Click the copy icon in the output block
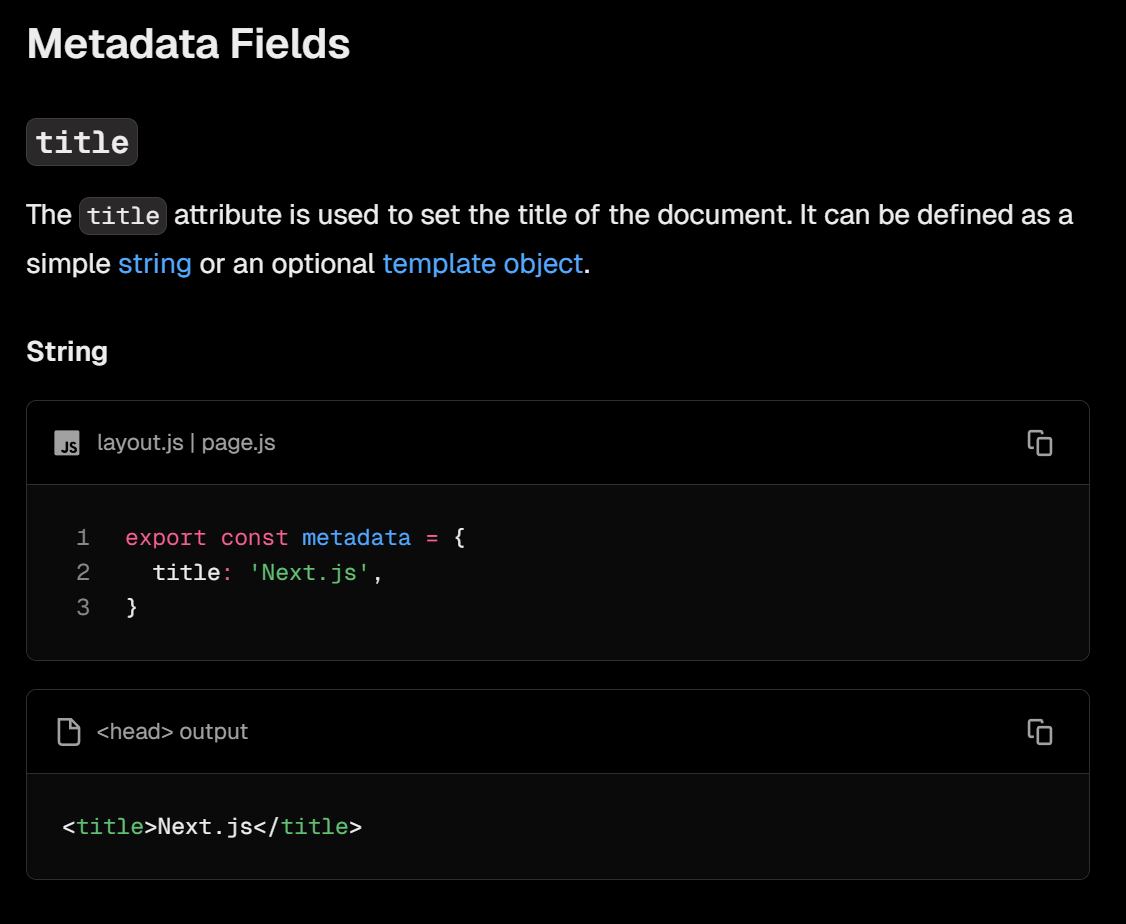This screenshot has width=1126, height=924. coord(1040,732)
